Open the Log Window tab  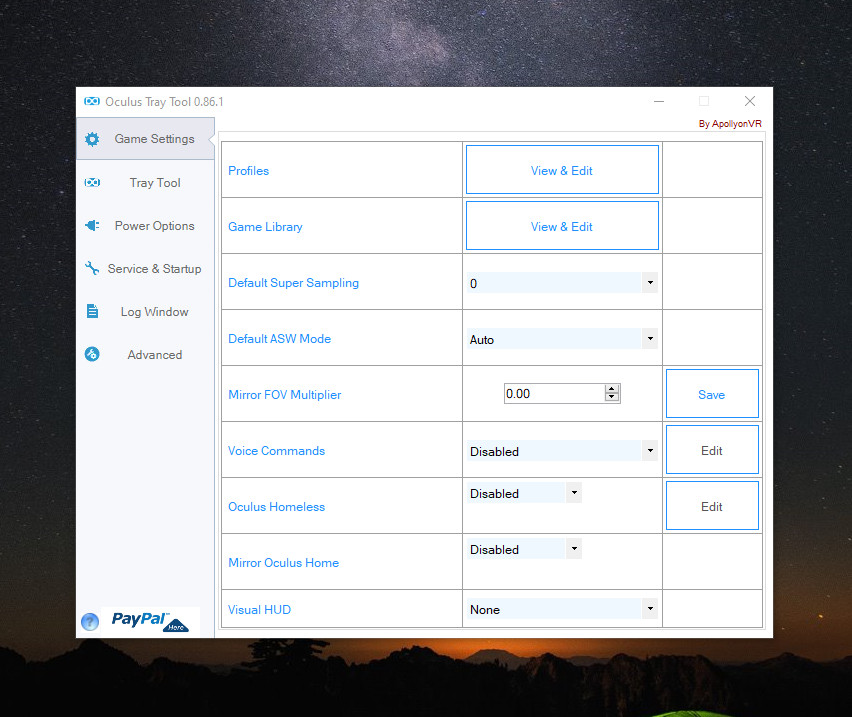pyautogui.click(x=146, y=311)
